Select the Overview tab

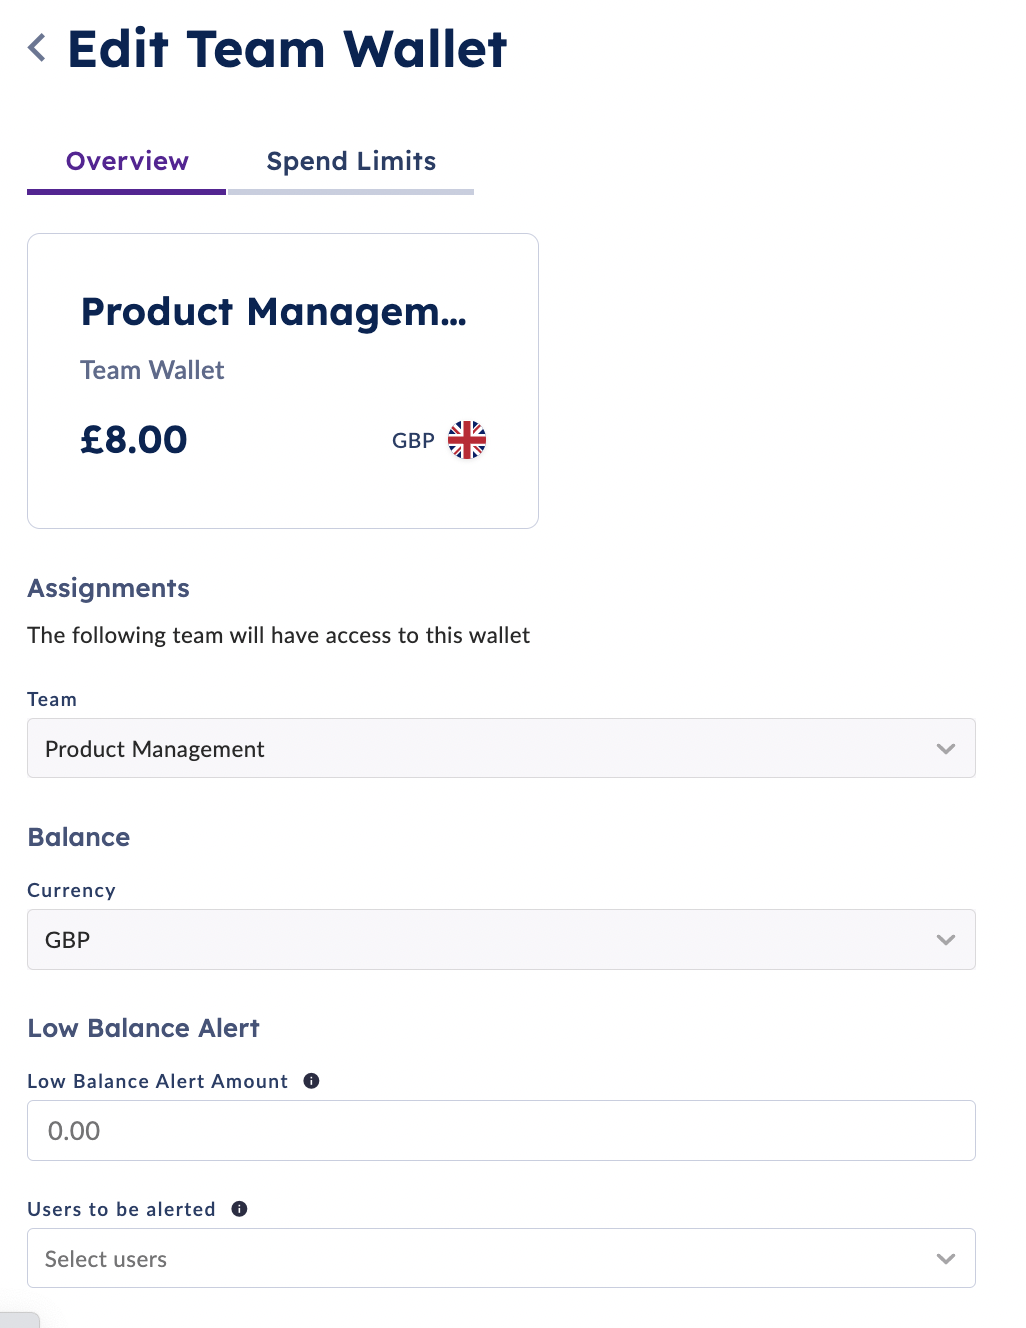click(126, 161)
